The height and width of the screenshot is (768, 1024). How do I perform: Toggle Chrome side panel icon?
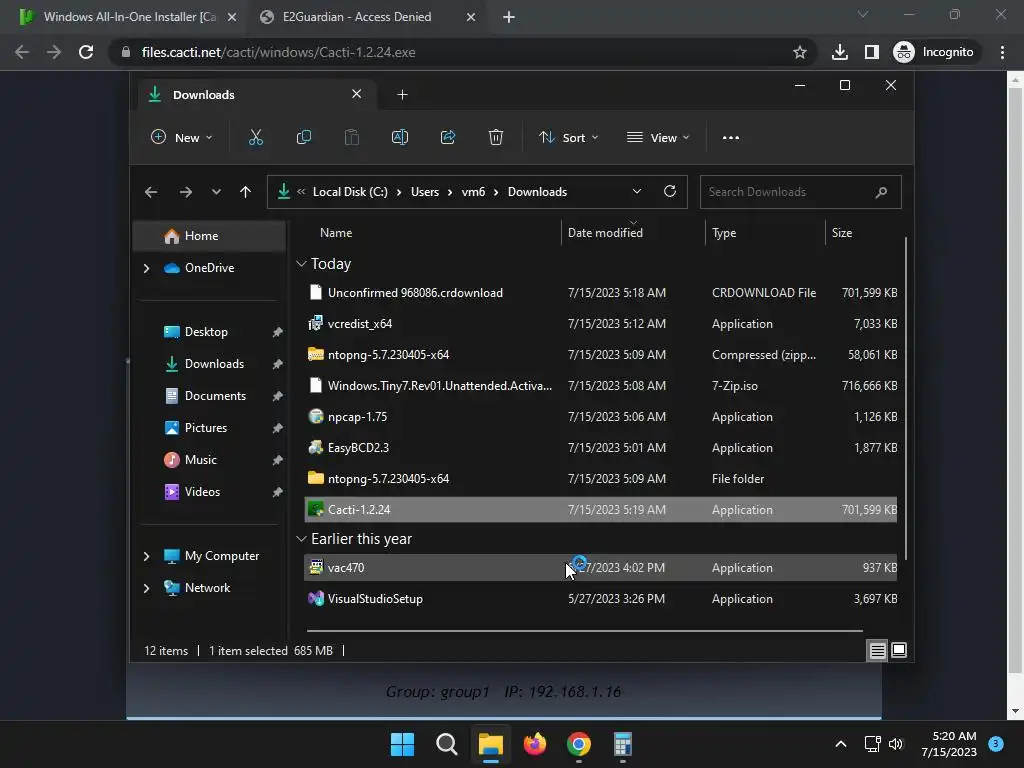pyautogui.click(x=871, y=52)
